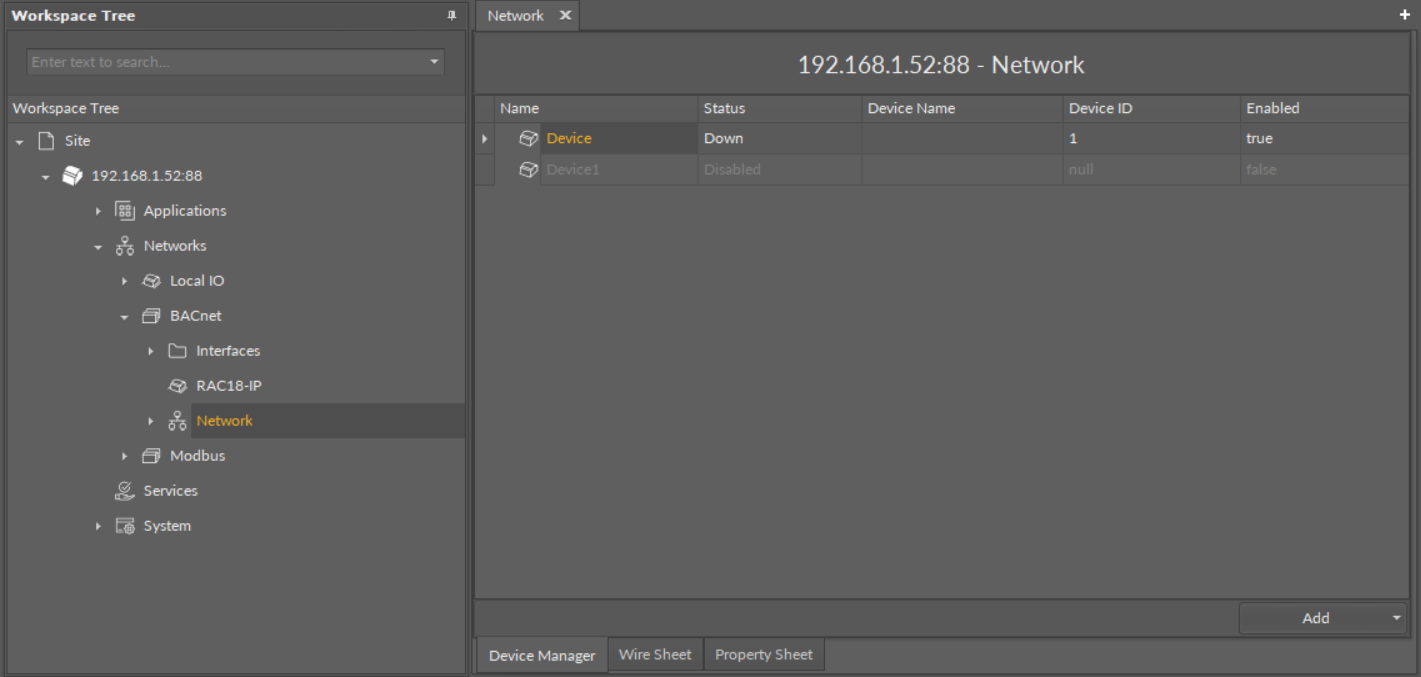Open the Property Sheet tab

point(764,654)
